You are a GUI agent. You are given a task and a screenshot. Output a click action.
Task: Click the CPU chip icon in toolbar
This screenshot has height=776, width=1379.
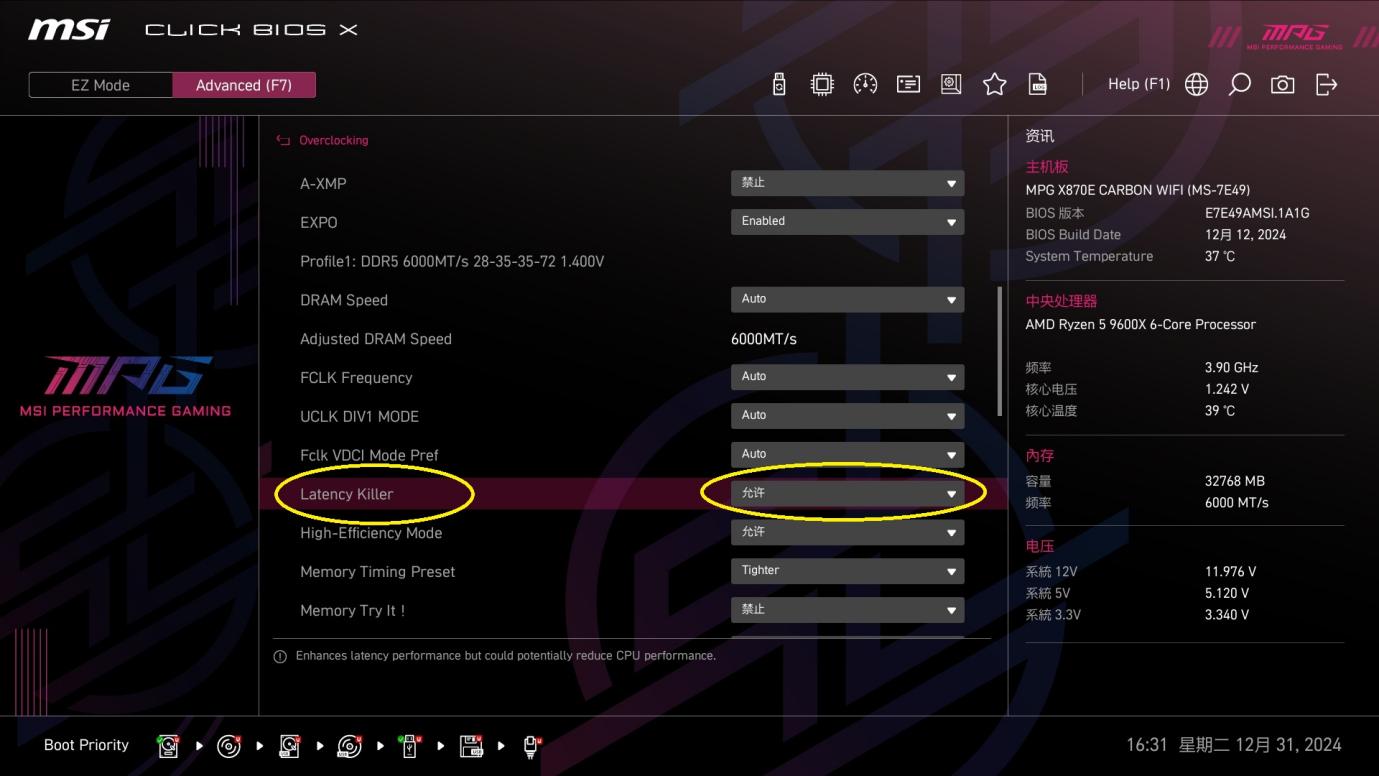click(822, 85)
